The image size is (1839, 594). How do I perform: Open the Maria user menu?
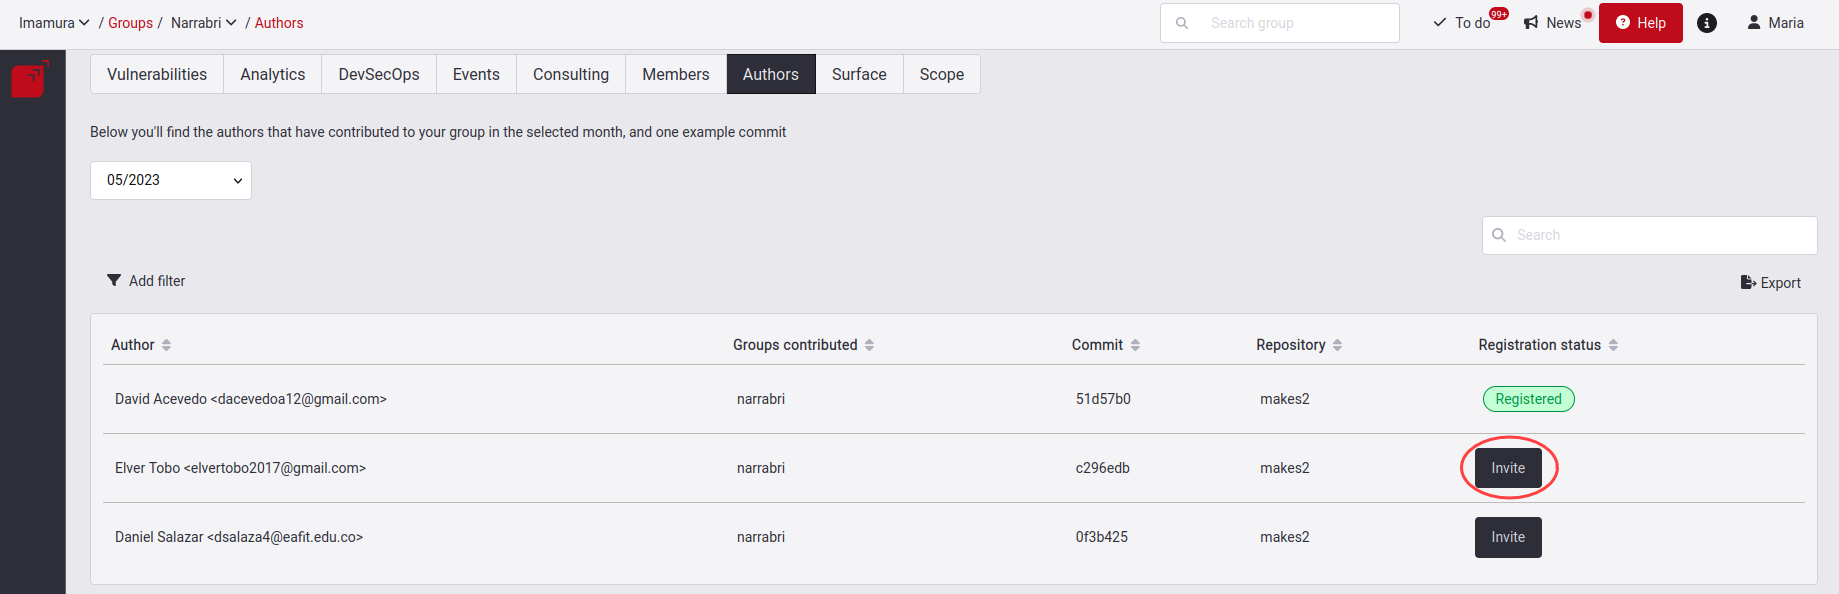coord(1775,23)
